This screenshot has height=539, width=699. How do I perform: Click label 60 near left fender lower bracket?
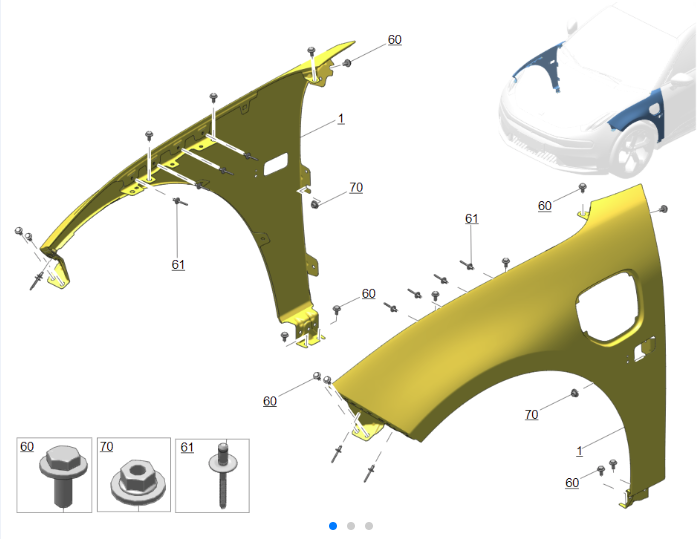coord(368,293)
